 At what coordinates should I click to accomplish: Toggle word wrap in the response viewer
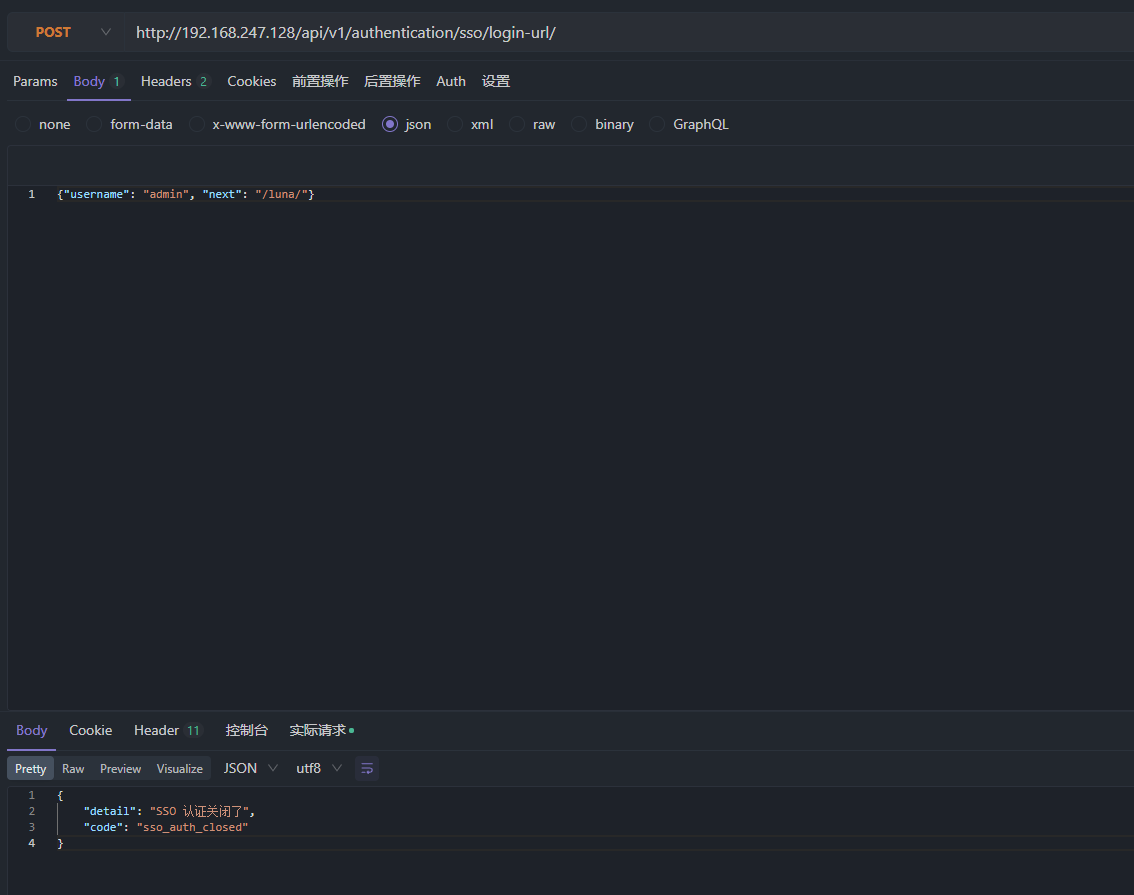coord(366,768)
